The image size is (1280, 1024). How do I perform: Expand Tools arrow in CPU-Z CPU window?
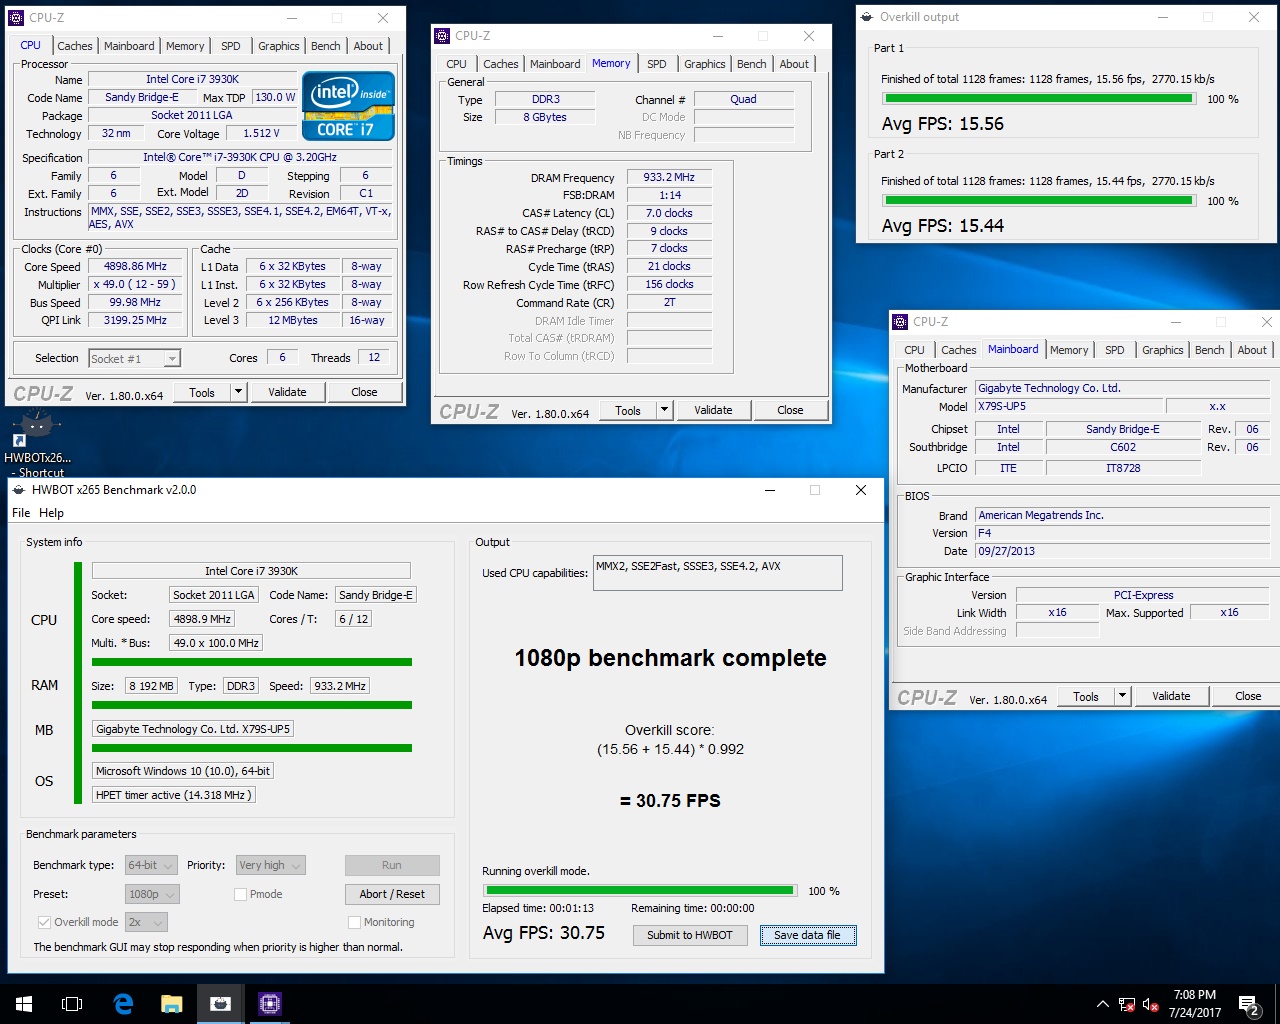point(239,392)
